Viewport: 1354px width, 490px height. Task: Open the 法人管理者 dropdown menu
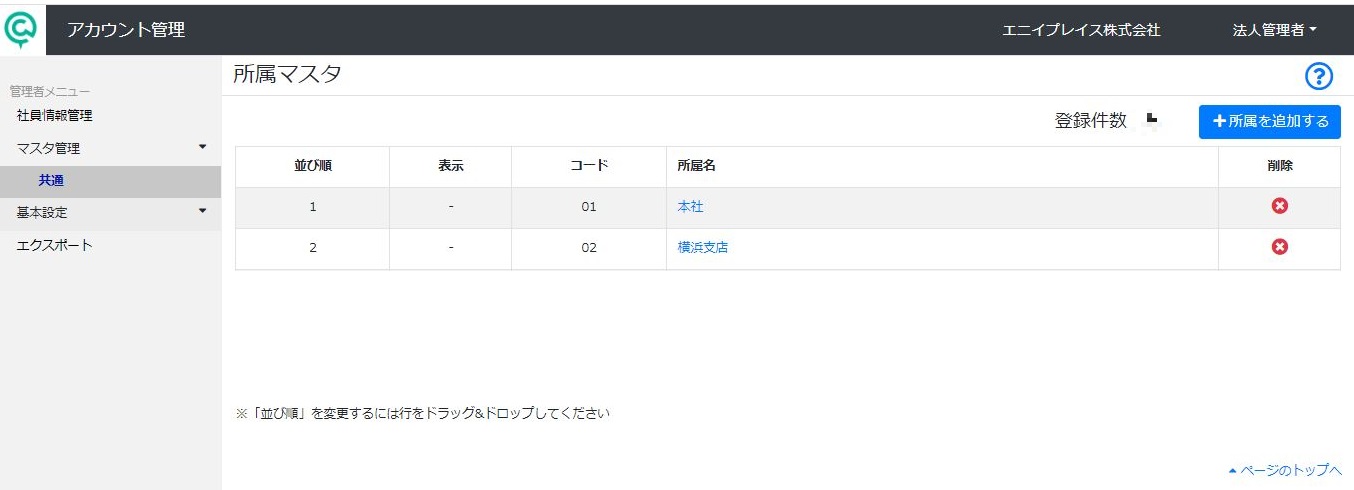pos(1274,30)
